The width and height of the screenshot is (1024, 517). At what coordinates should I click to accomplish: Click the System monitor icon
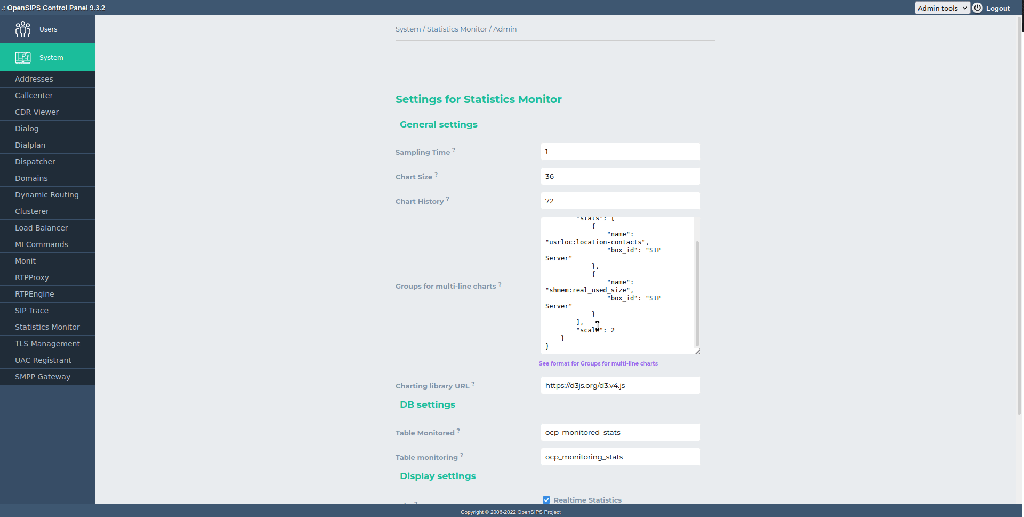point(24,57)
